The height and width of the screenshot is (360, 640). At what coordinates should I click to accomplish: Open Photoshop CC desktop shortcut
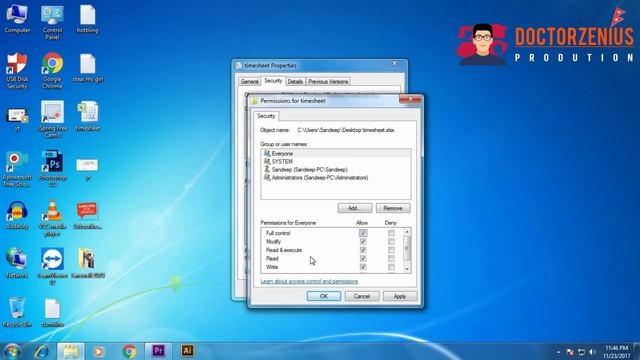point(52,169)
